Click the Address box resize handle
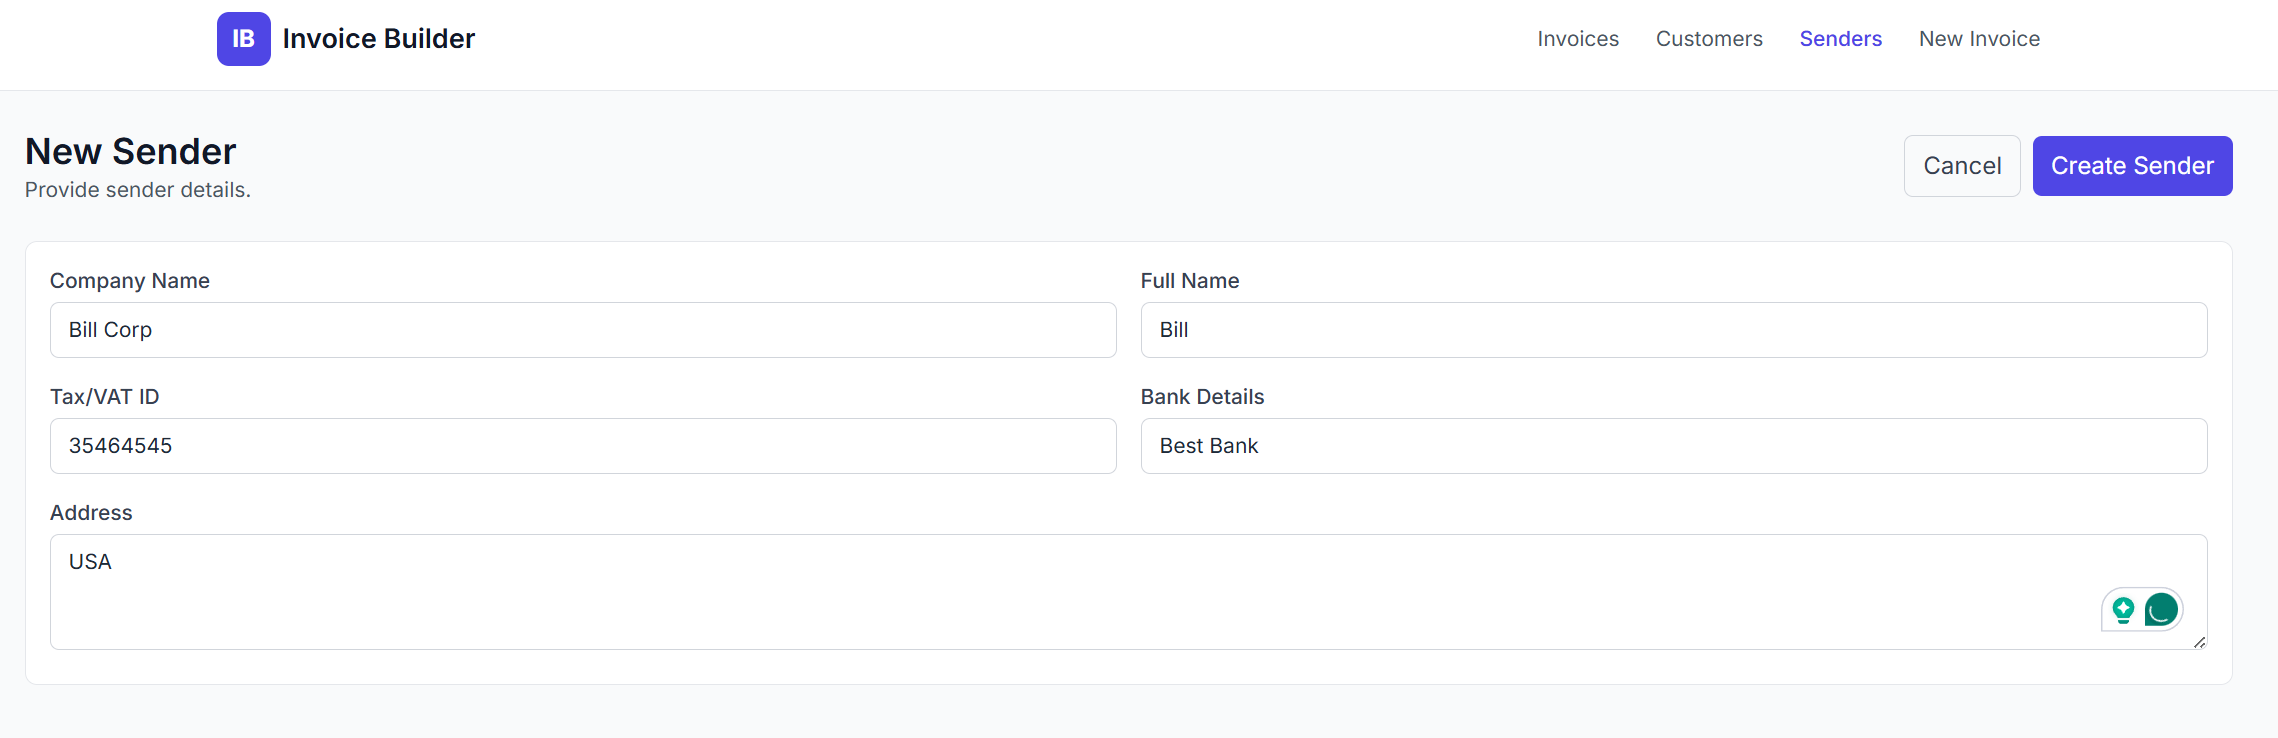 pyautogui.click(x=2199, y=642)
